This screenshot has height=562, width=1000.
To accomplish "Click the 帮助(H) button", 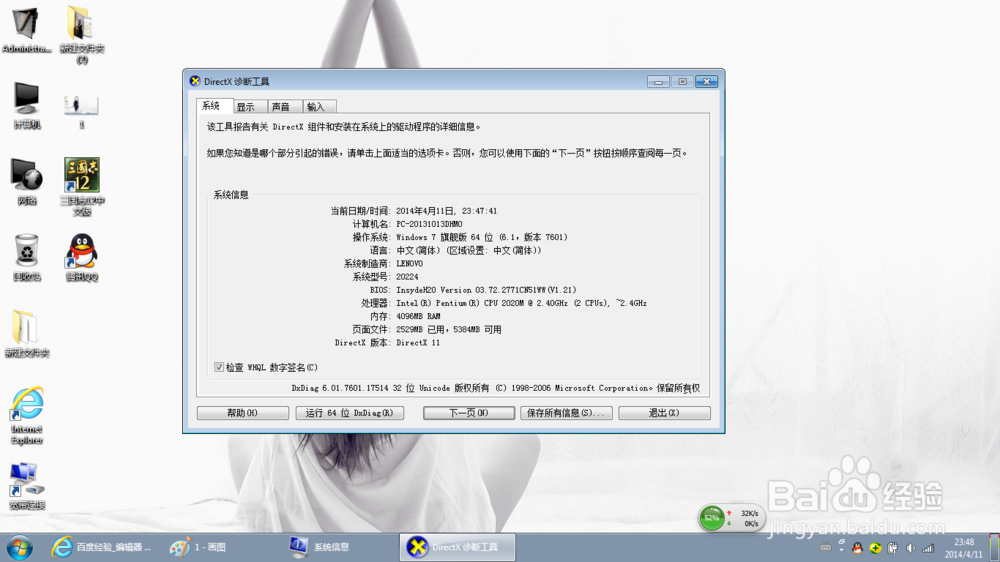I will point(242,413).
